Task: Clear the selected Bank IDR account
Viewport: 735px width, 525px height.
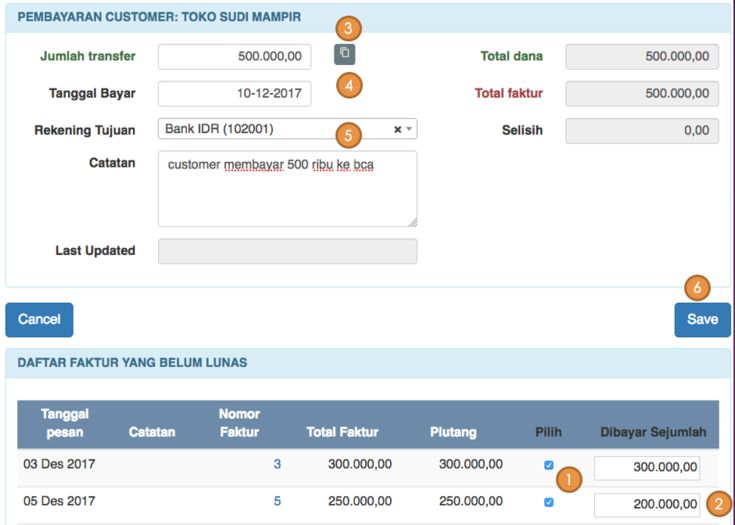Action: [x=397, y=129]
